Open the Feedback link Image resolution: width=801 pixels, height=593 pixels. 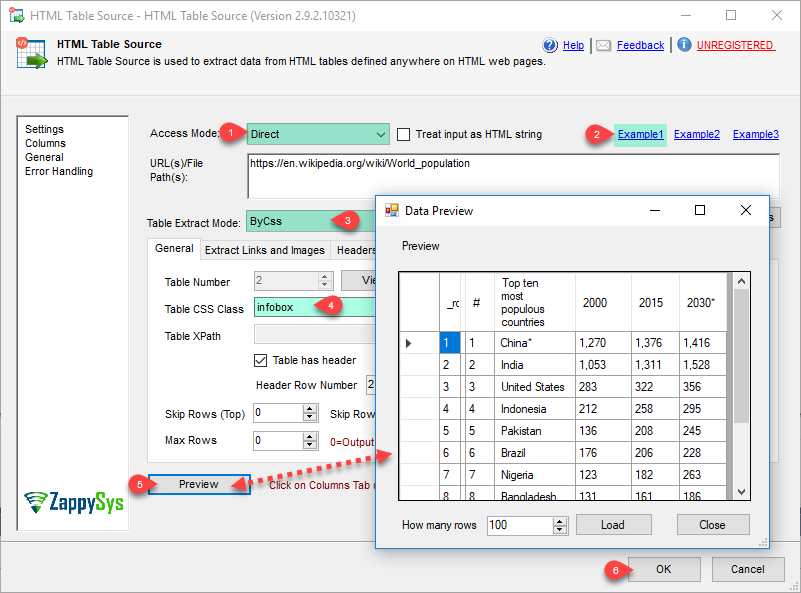pyautogui.click(x=640, y=45)
